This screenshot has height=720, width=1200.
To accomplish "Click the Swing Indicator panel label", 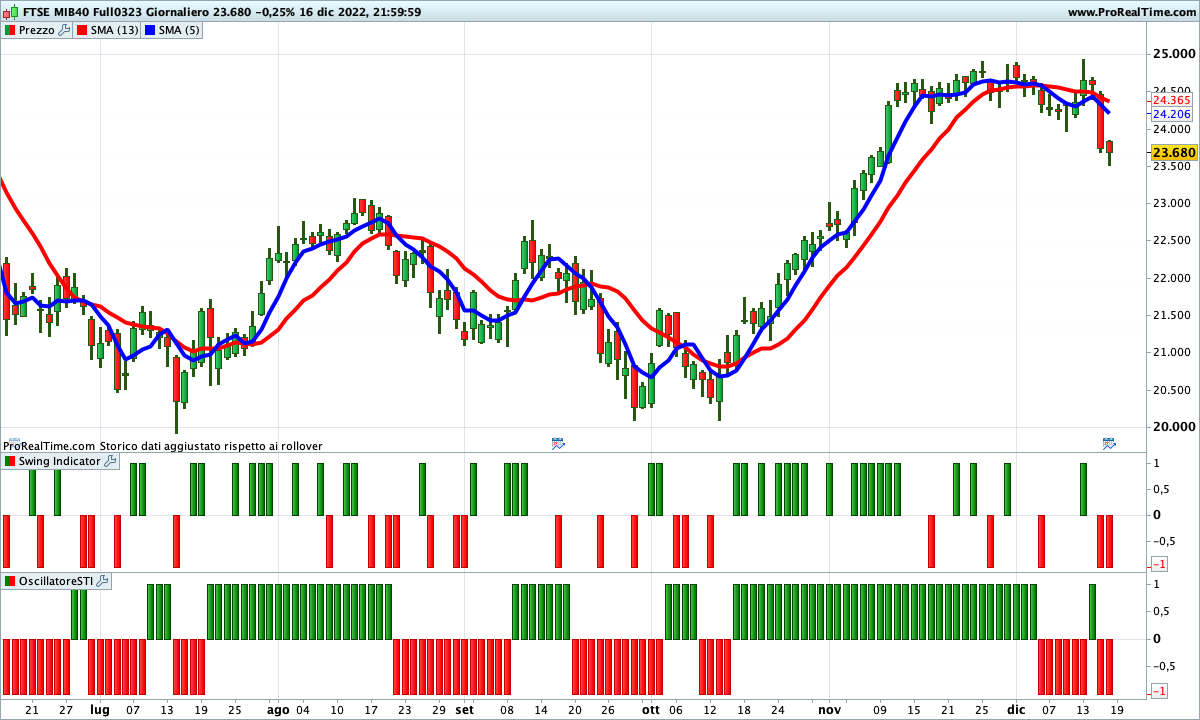I will (60, 461).
